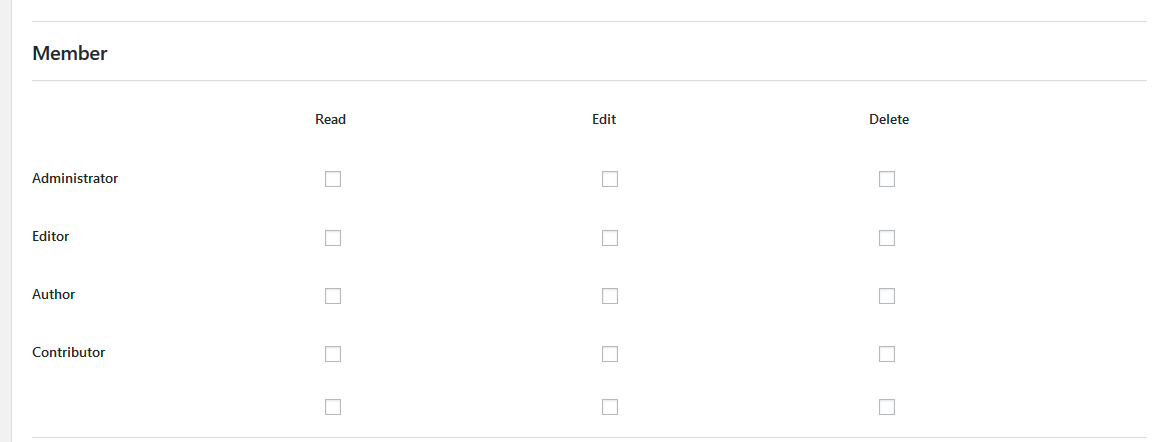
Task: Toggle Delete permission for Author
Action: [887, 296]
